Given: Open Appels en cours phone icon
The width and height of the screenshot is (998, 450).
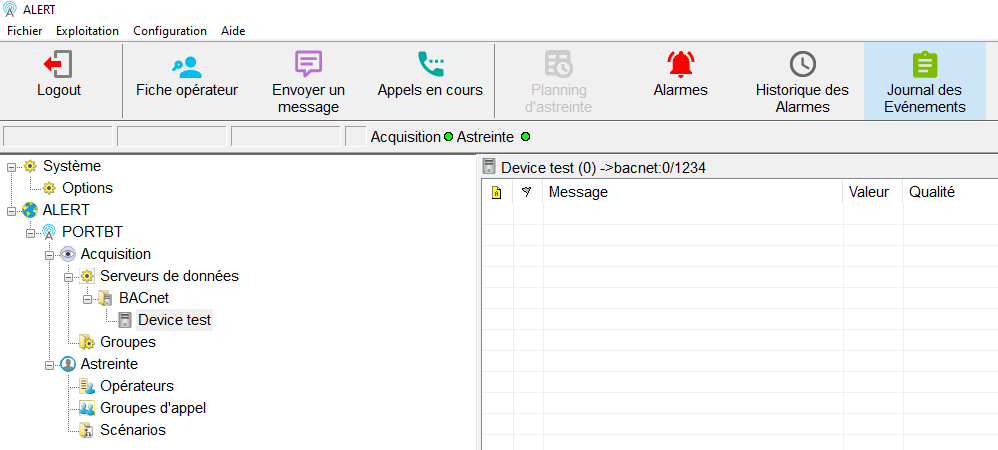Looking at the screenshot, I should coord(430,65).
